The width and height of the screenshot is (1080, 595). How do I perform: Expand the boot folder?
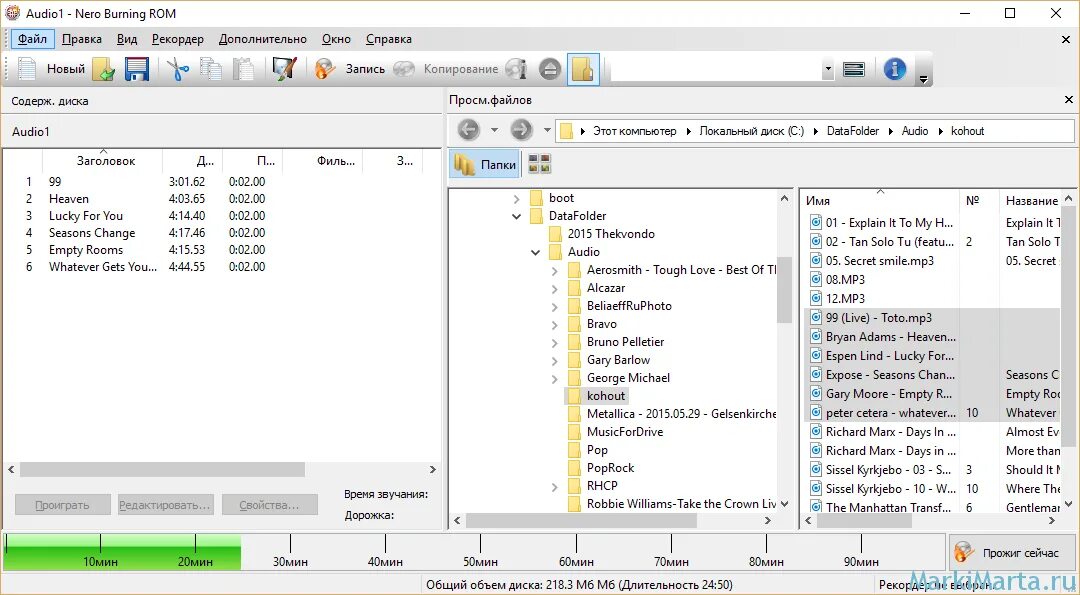517,198
